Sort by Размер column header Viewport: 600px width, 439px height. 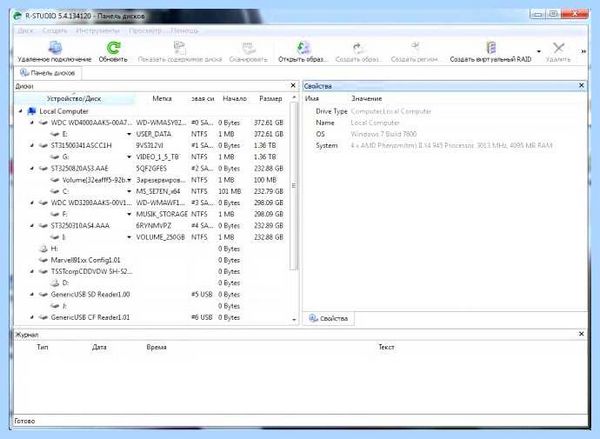point(271,99)
